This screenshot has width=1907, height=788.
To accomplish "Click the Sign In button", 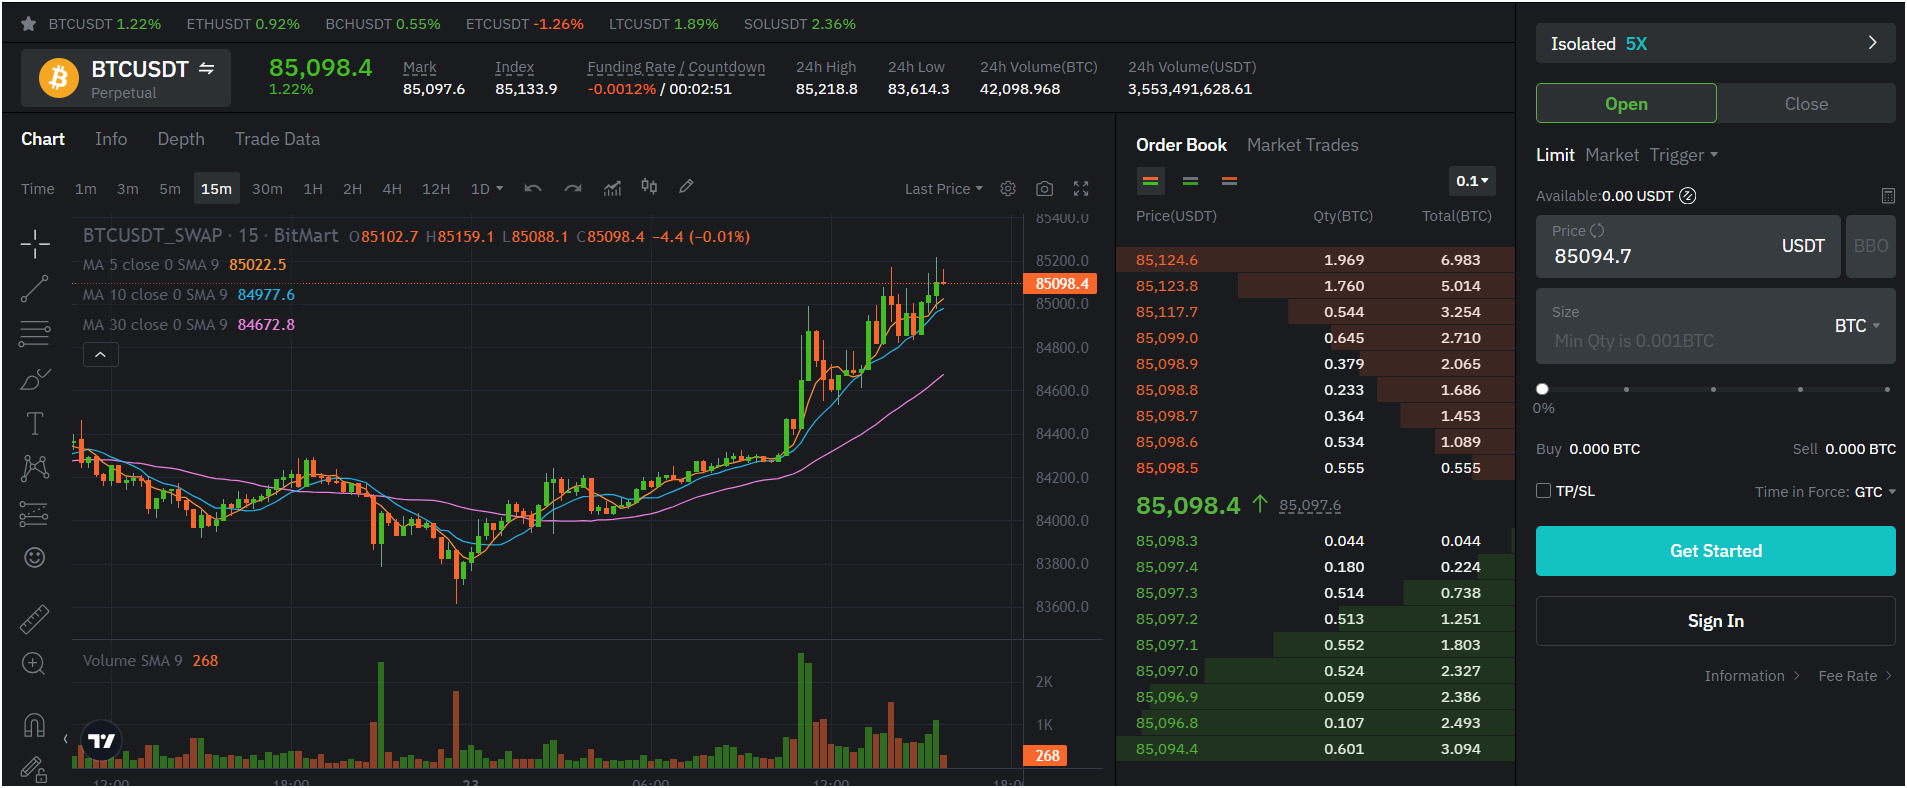I will point(1716,621).
